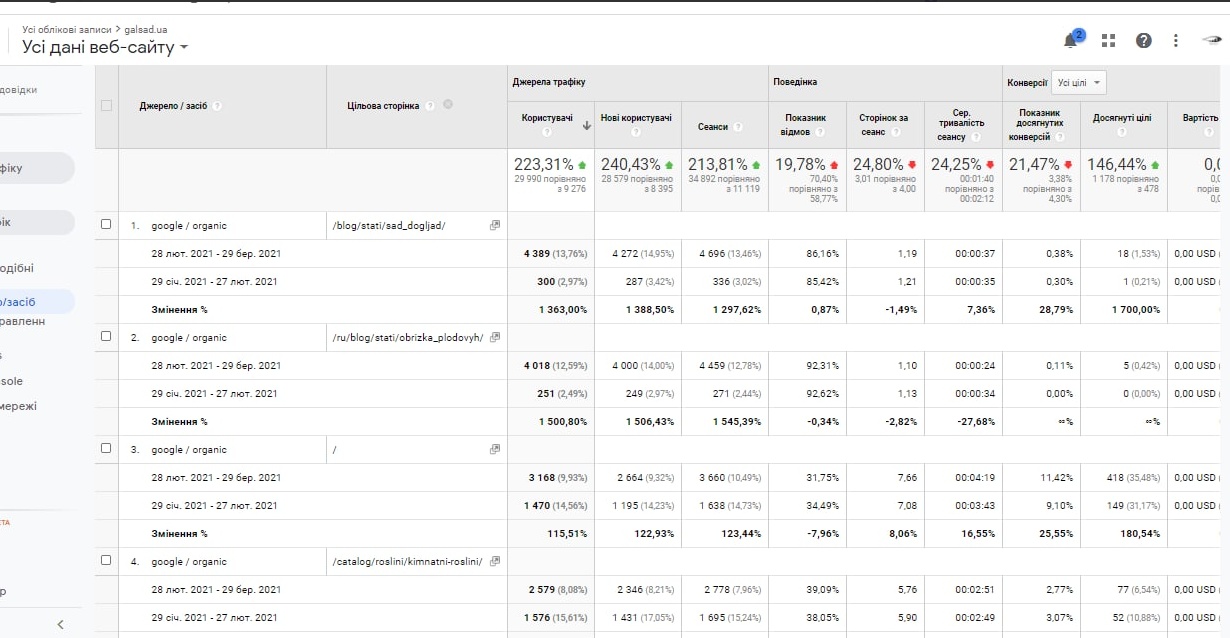Open the Google apps grid

click(x=1108, y=41)
